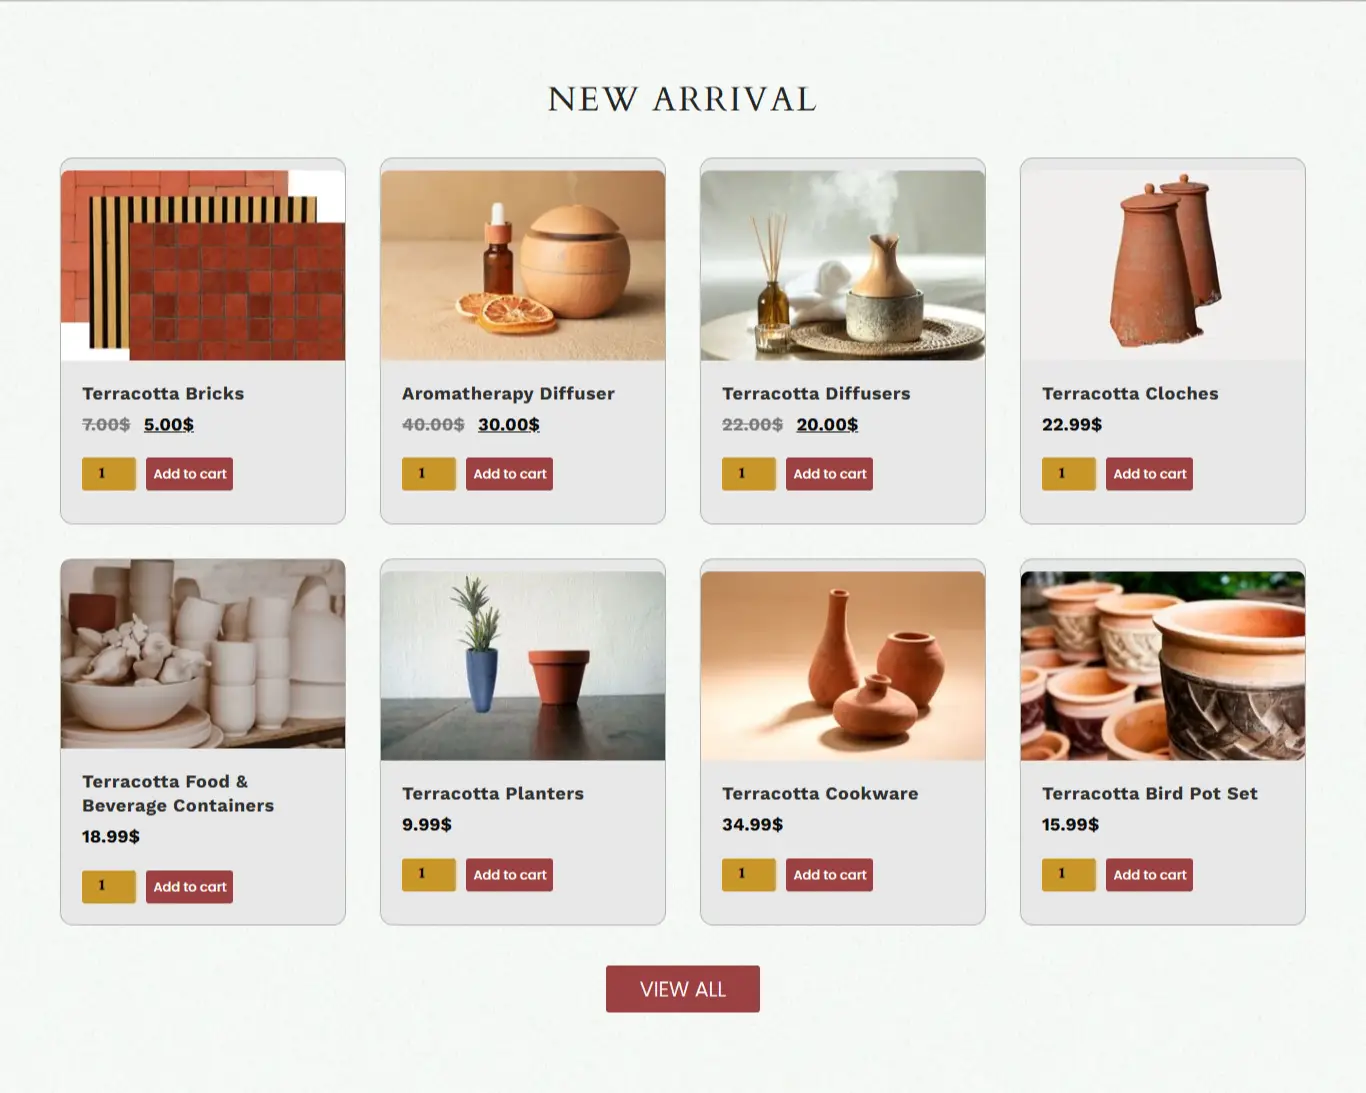Add Terracotta Cloches to cart
Screen dimensions: 1366x1093
(1149, 474)
